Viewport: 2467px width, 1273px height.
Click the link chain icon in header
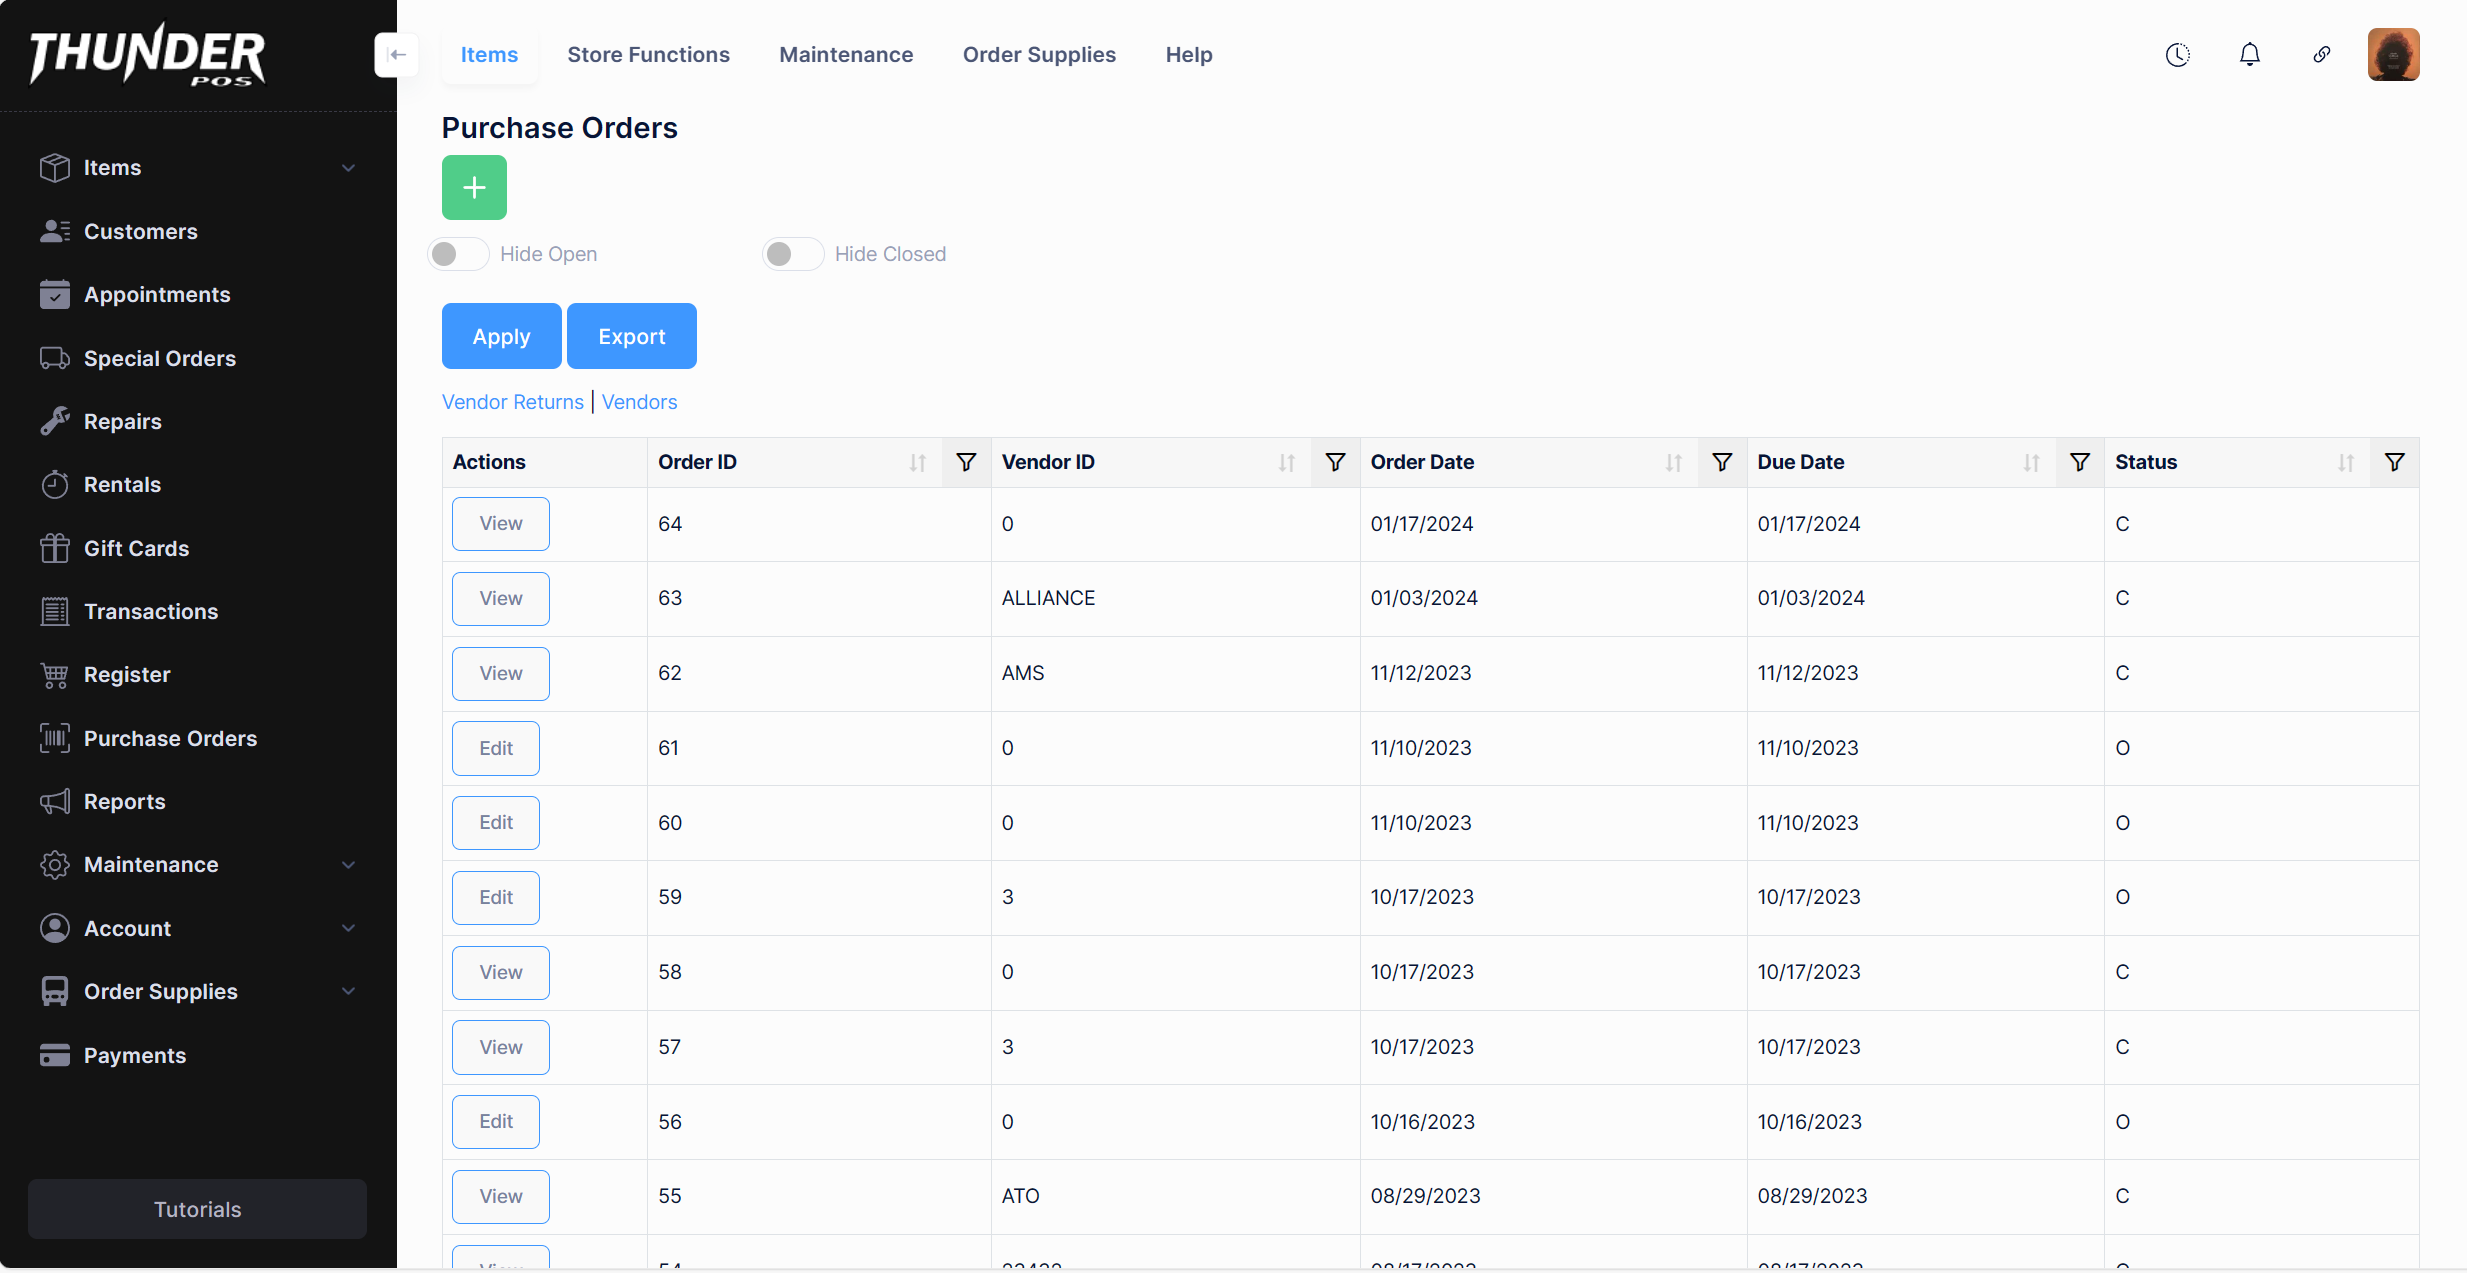2321,55
